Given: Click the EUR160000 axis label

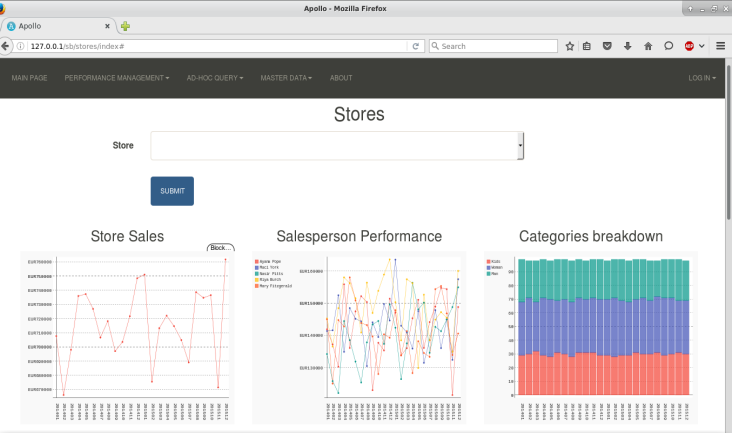Looking at the screenshot, I should (311, 271).
